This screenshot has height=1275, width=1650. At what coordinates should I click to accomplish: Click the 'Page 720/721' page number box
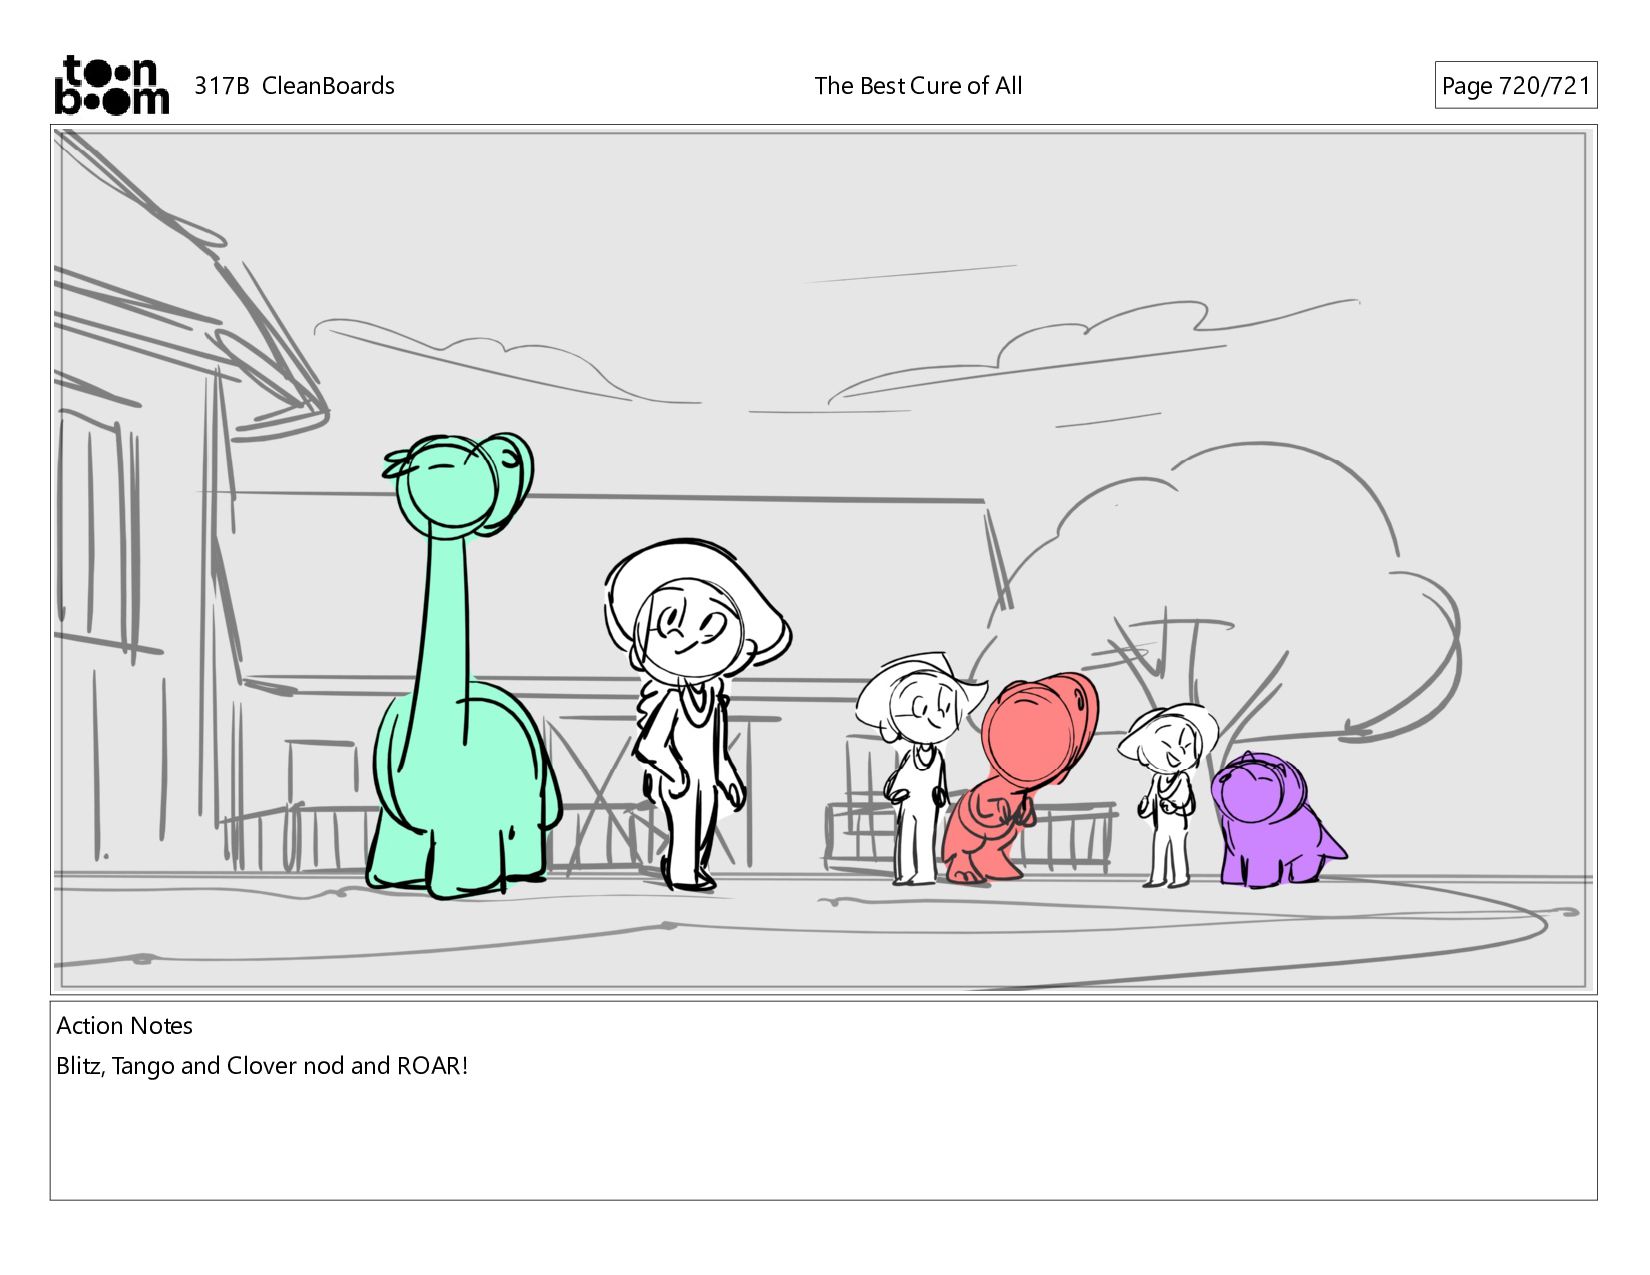point(1515,86)
